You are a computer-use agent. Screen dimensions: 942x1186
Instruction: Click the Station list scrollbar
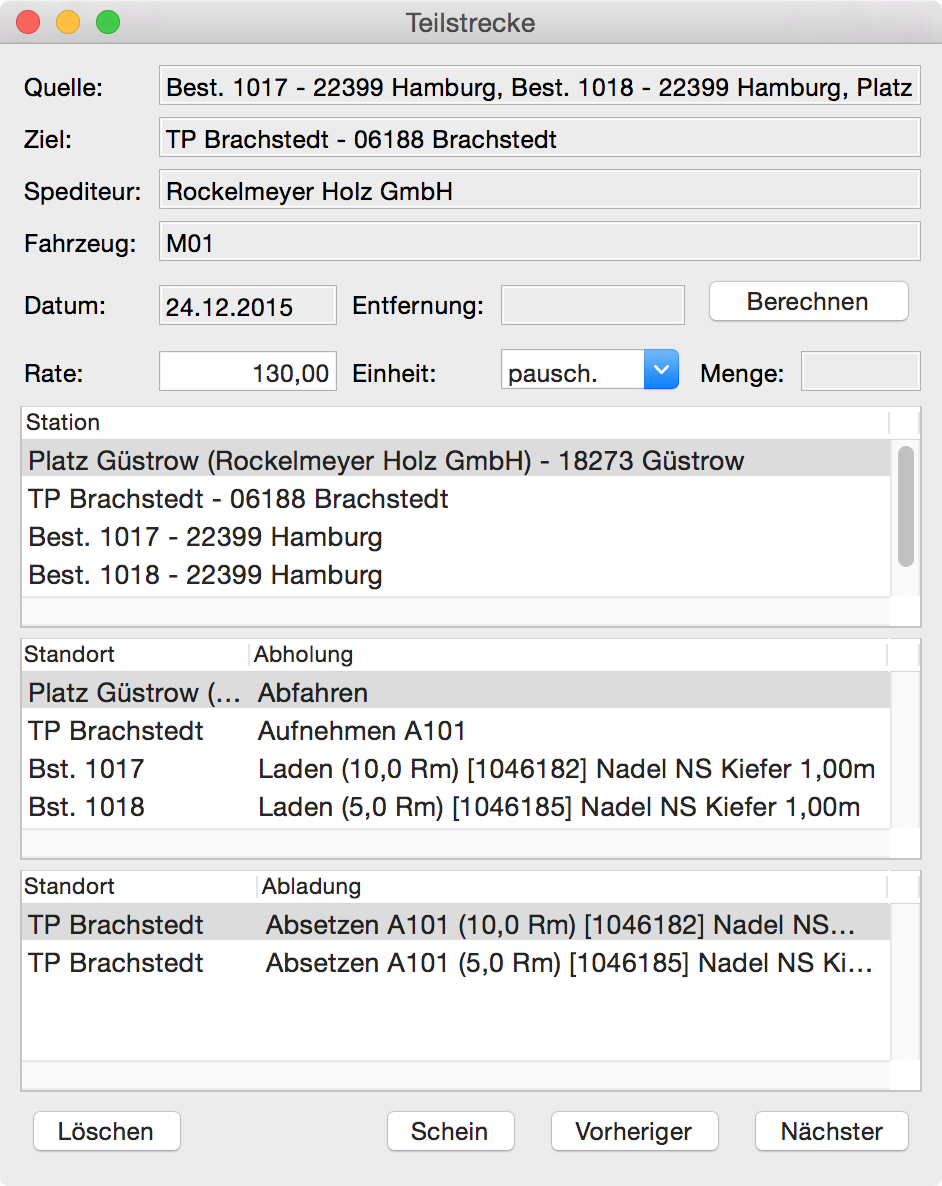906,507
